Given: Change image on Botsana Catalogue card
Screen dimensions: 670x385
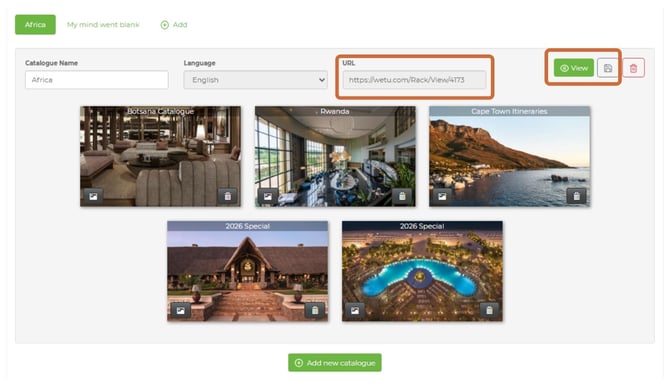Looking at the screenshot, I should click(x=93, y=197).
